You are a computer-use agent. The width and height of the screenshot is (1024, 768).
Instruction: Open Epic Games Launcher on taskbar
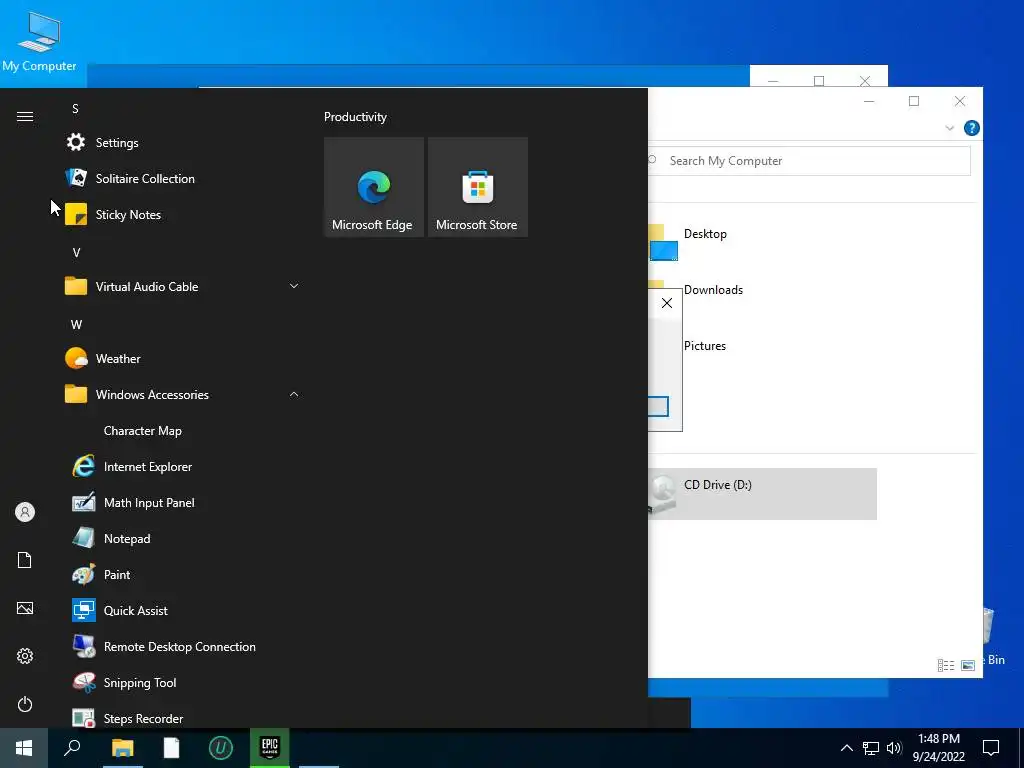[270, 748]
